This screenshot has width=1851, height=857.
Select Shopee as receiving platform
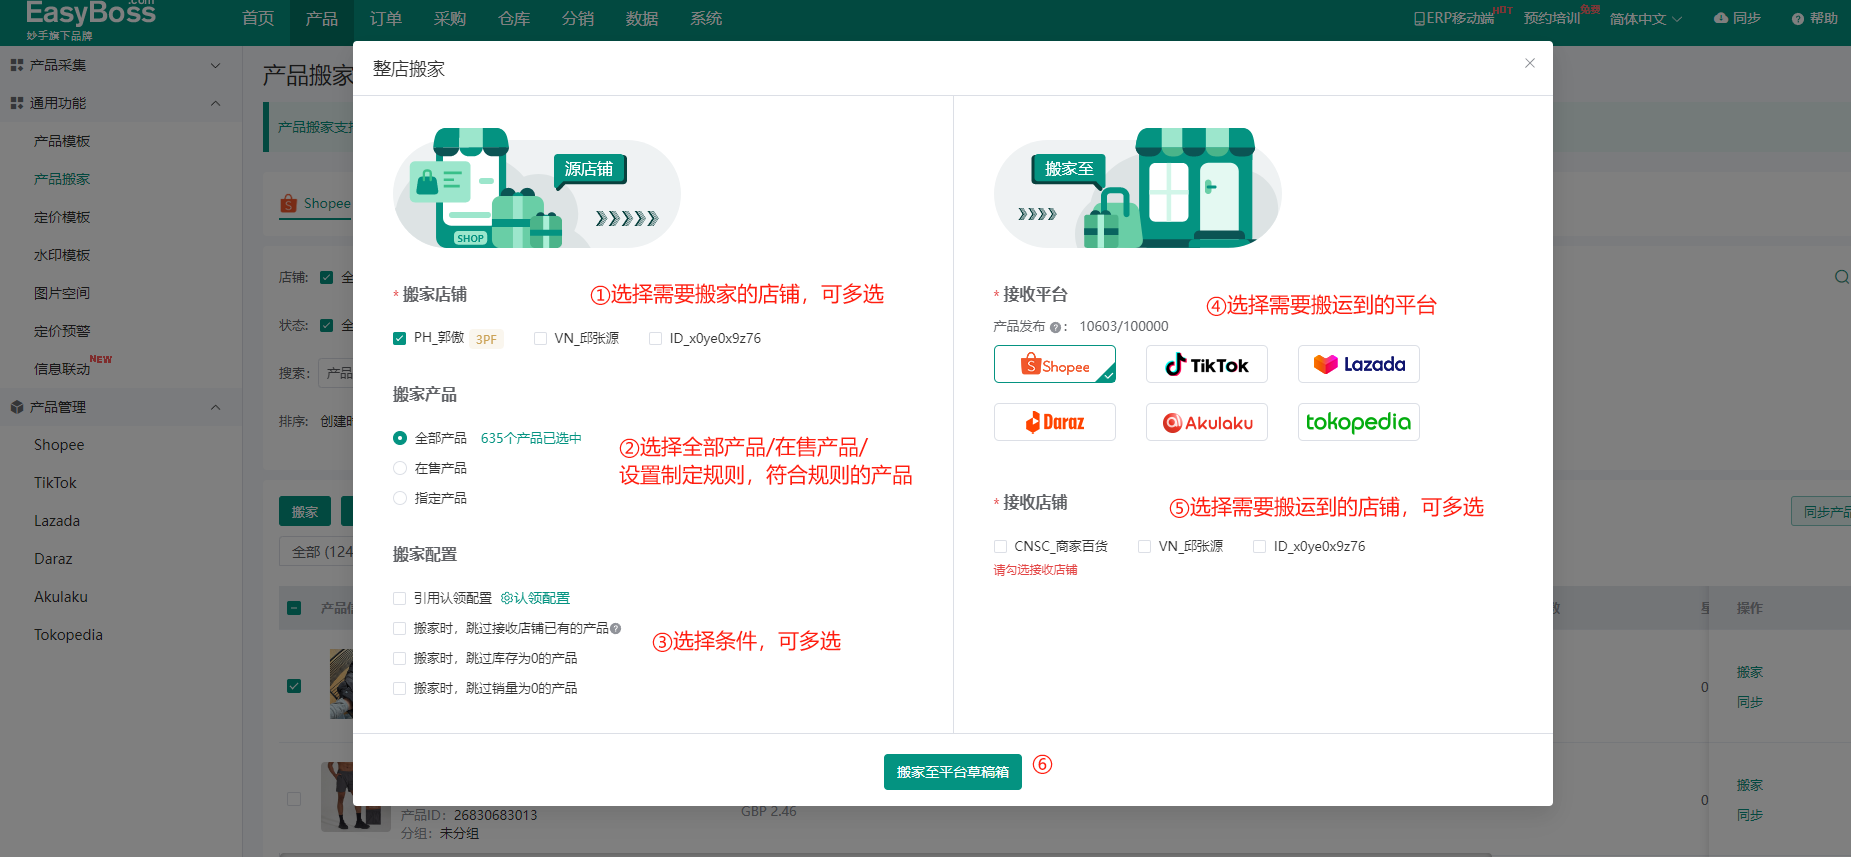tap(1055, 364)
